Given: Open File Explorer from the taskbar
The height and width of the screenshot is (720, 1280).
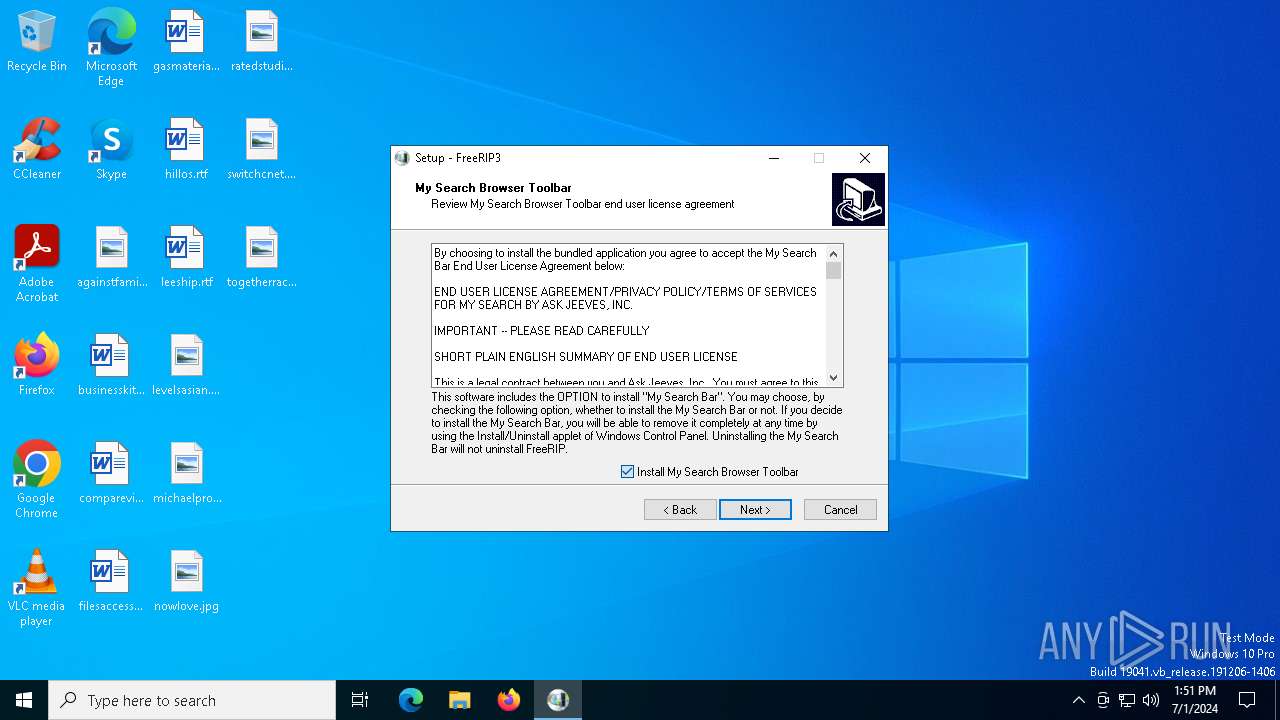Looking at the screenshot, I should [x=460, y=700].
